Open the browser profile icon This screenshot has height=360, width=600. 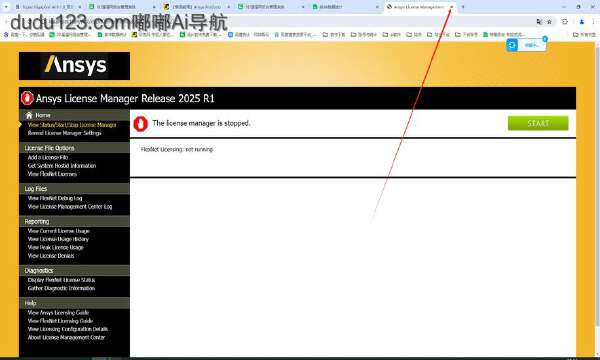[582, 22]
